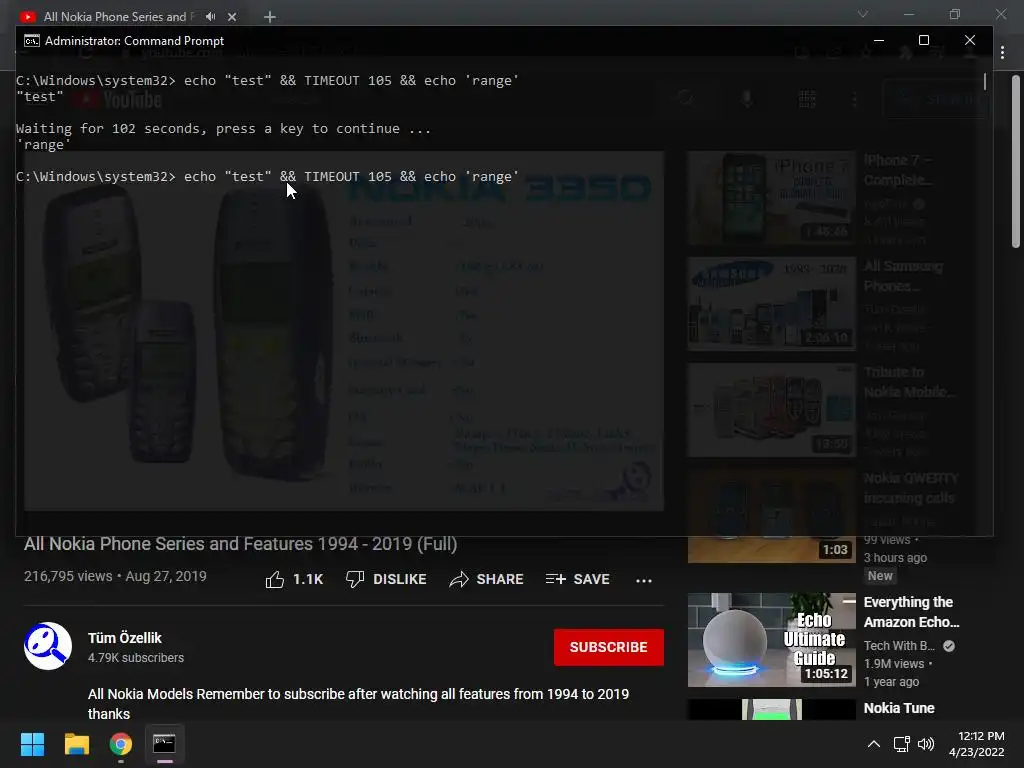Click the 216,795 views text
Screen dimensions: 1024x768
click(68, 576)
